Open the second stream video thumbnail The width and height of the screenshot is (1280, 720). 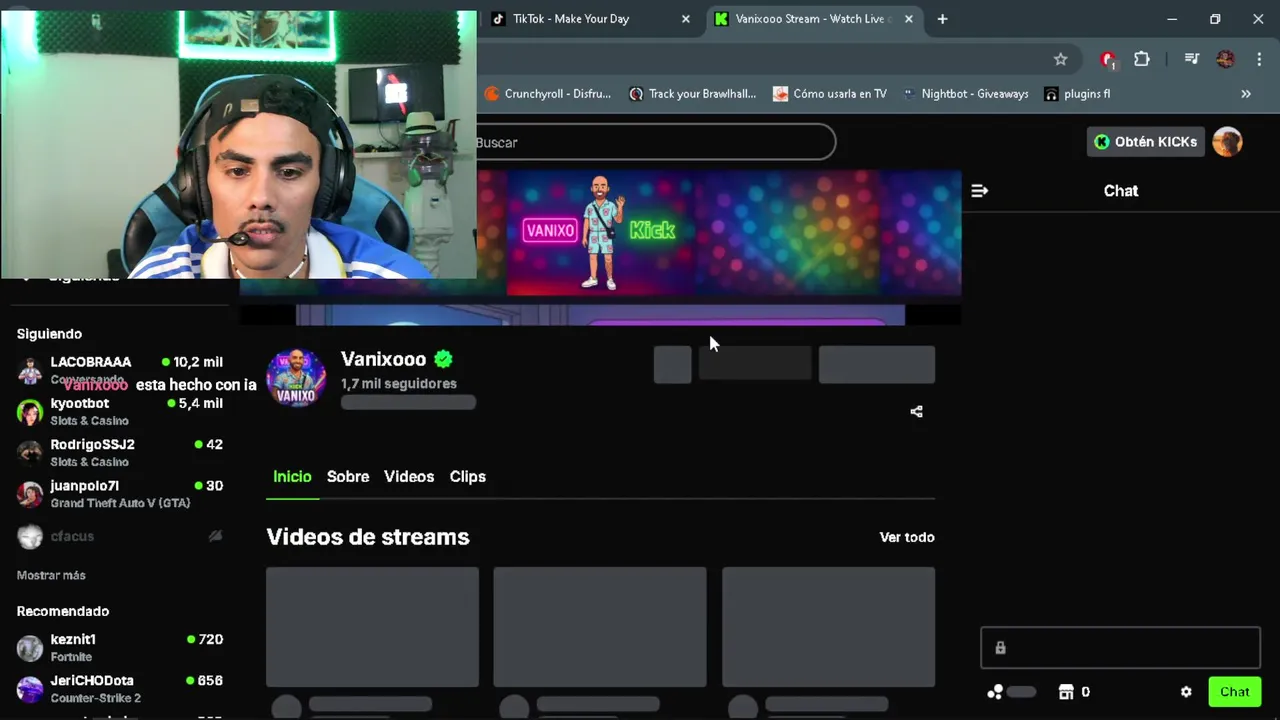pyautogui.click(x=600, y=627)
